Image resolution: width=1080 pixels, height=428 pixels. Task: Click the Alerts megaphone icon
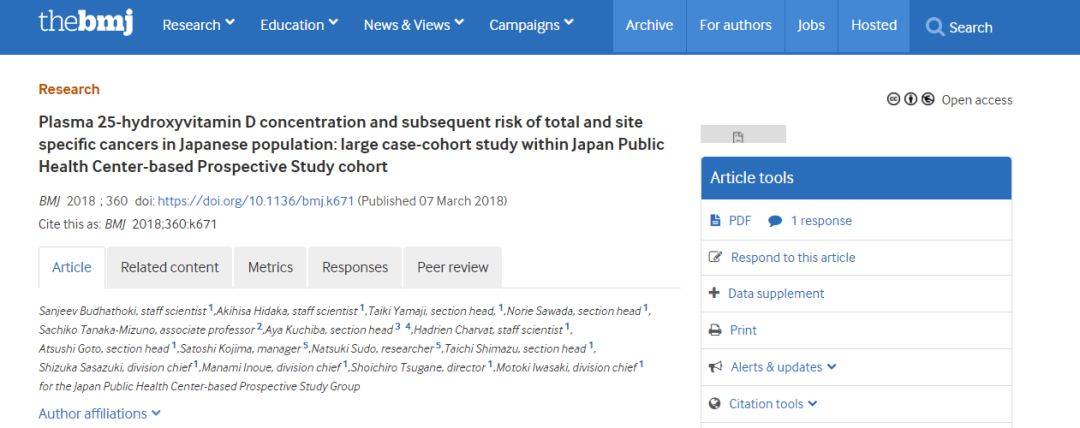tap(715, 367)
